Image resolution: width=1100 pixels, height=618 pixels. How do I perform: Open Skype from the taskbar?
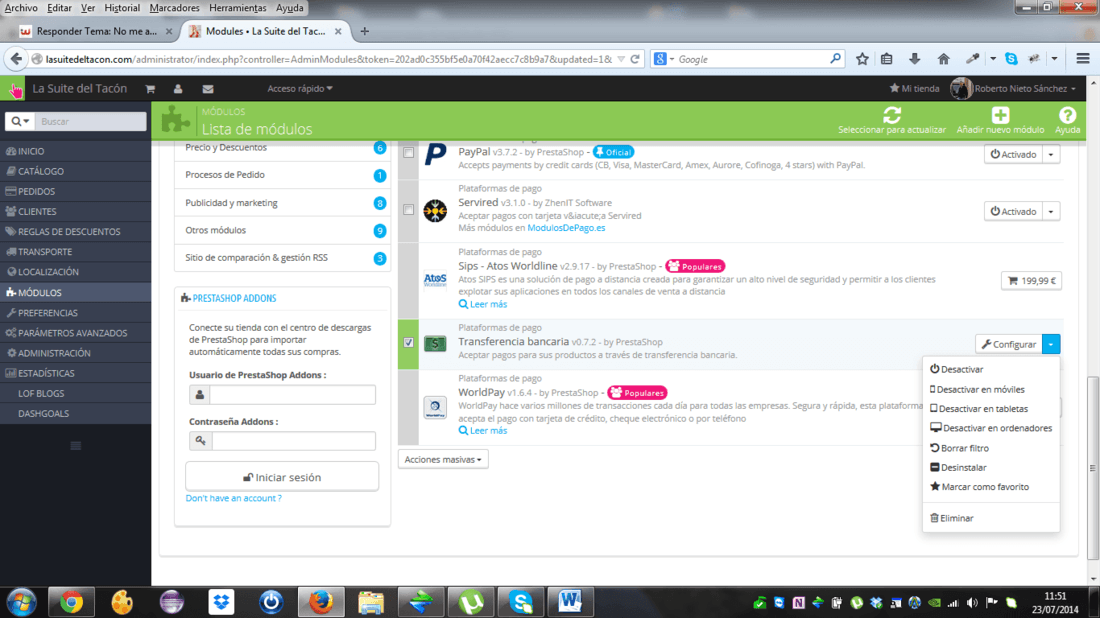point(521,602)
